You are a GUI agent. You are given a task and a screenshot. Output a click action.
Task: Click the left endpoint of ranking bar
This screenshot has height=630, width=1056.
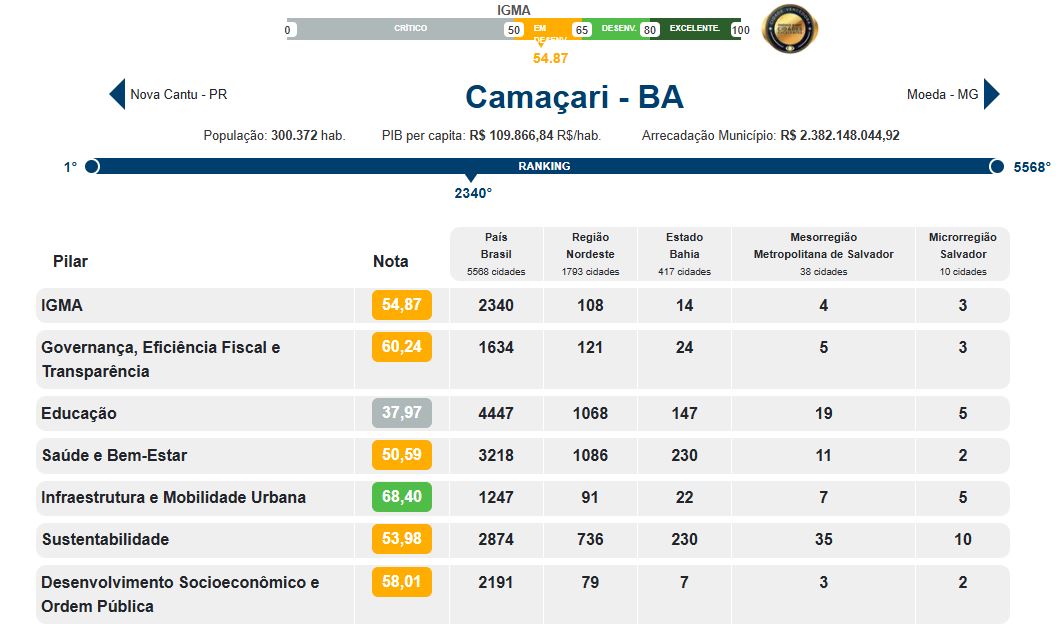(92, 166)
